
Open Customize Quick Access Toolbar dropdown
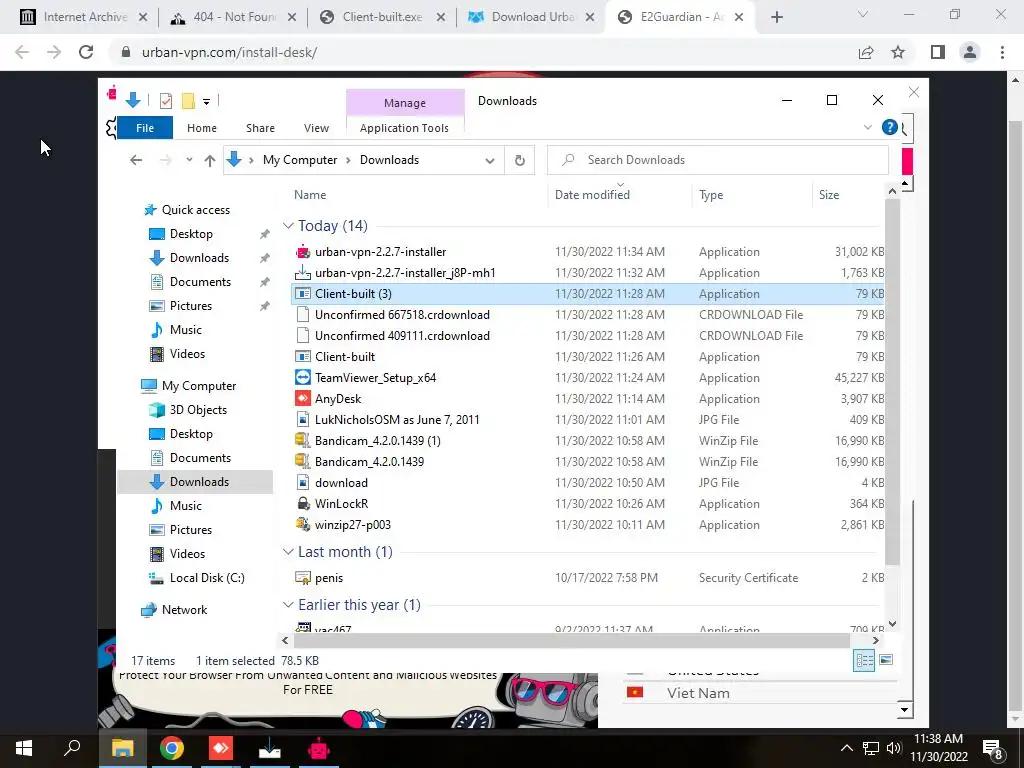tap(206, 101)
